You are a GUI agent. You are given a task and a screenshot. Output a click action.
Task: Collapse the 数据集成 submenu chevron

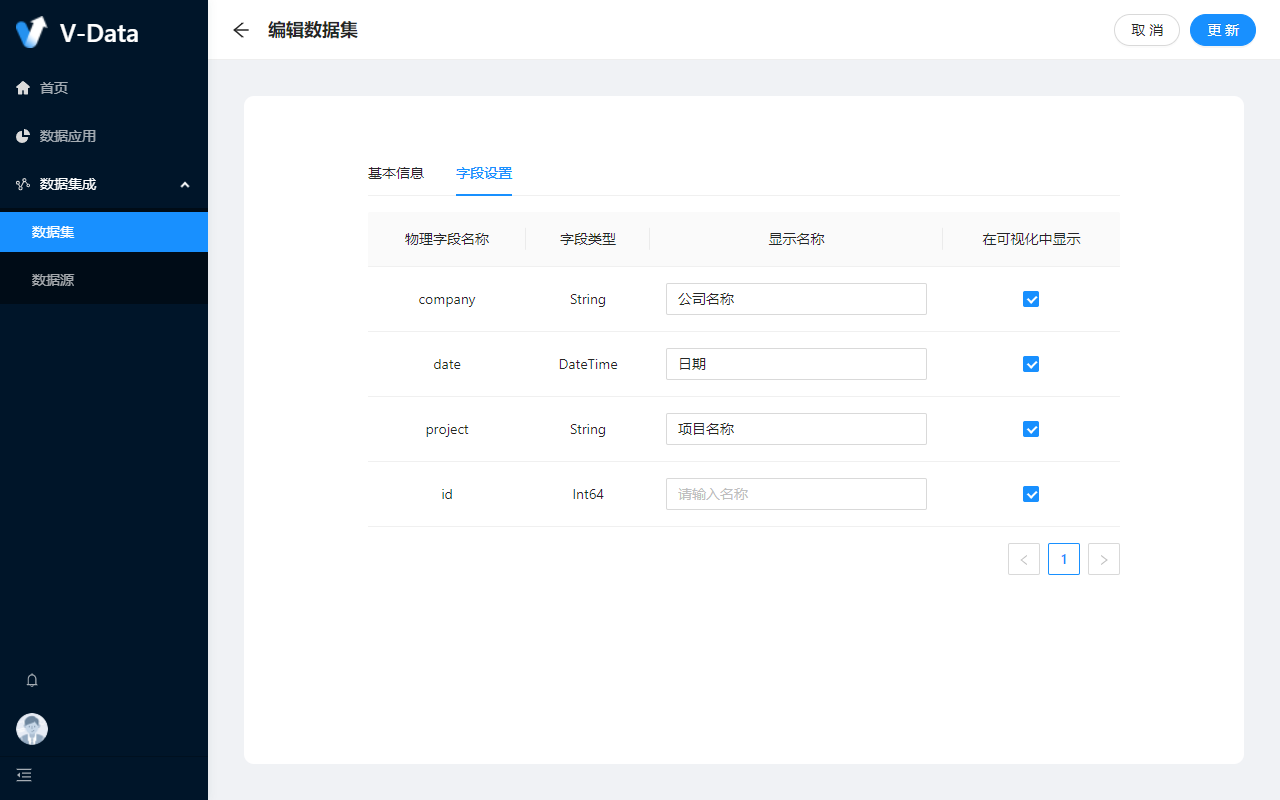[185, 184]
